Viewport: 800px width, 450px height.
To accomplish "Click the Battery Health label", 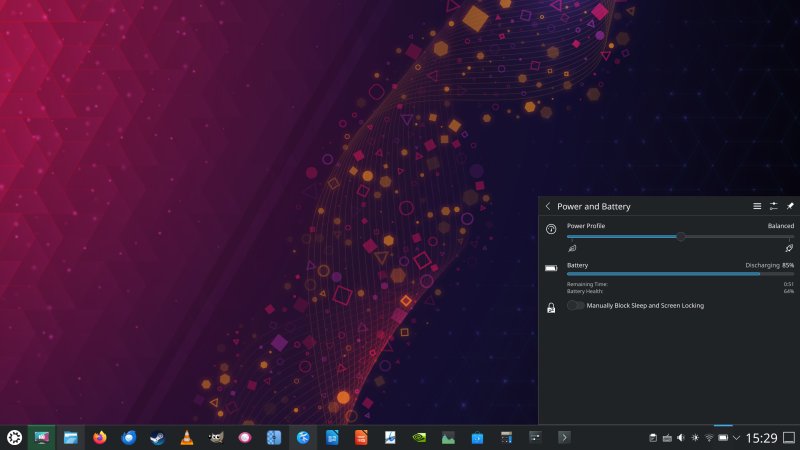I will tap(585, 291).
